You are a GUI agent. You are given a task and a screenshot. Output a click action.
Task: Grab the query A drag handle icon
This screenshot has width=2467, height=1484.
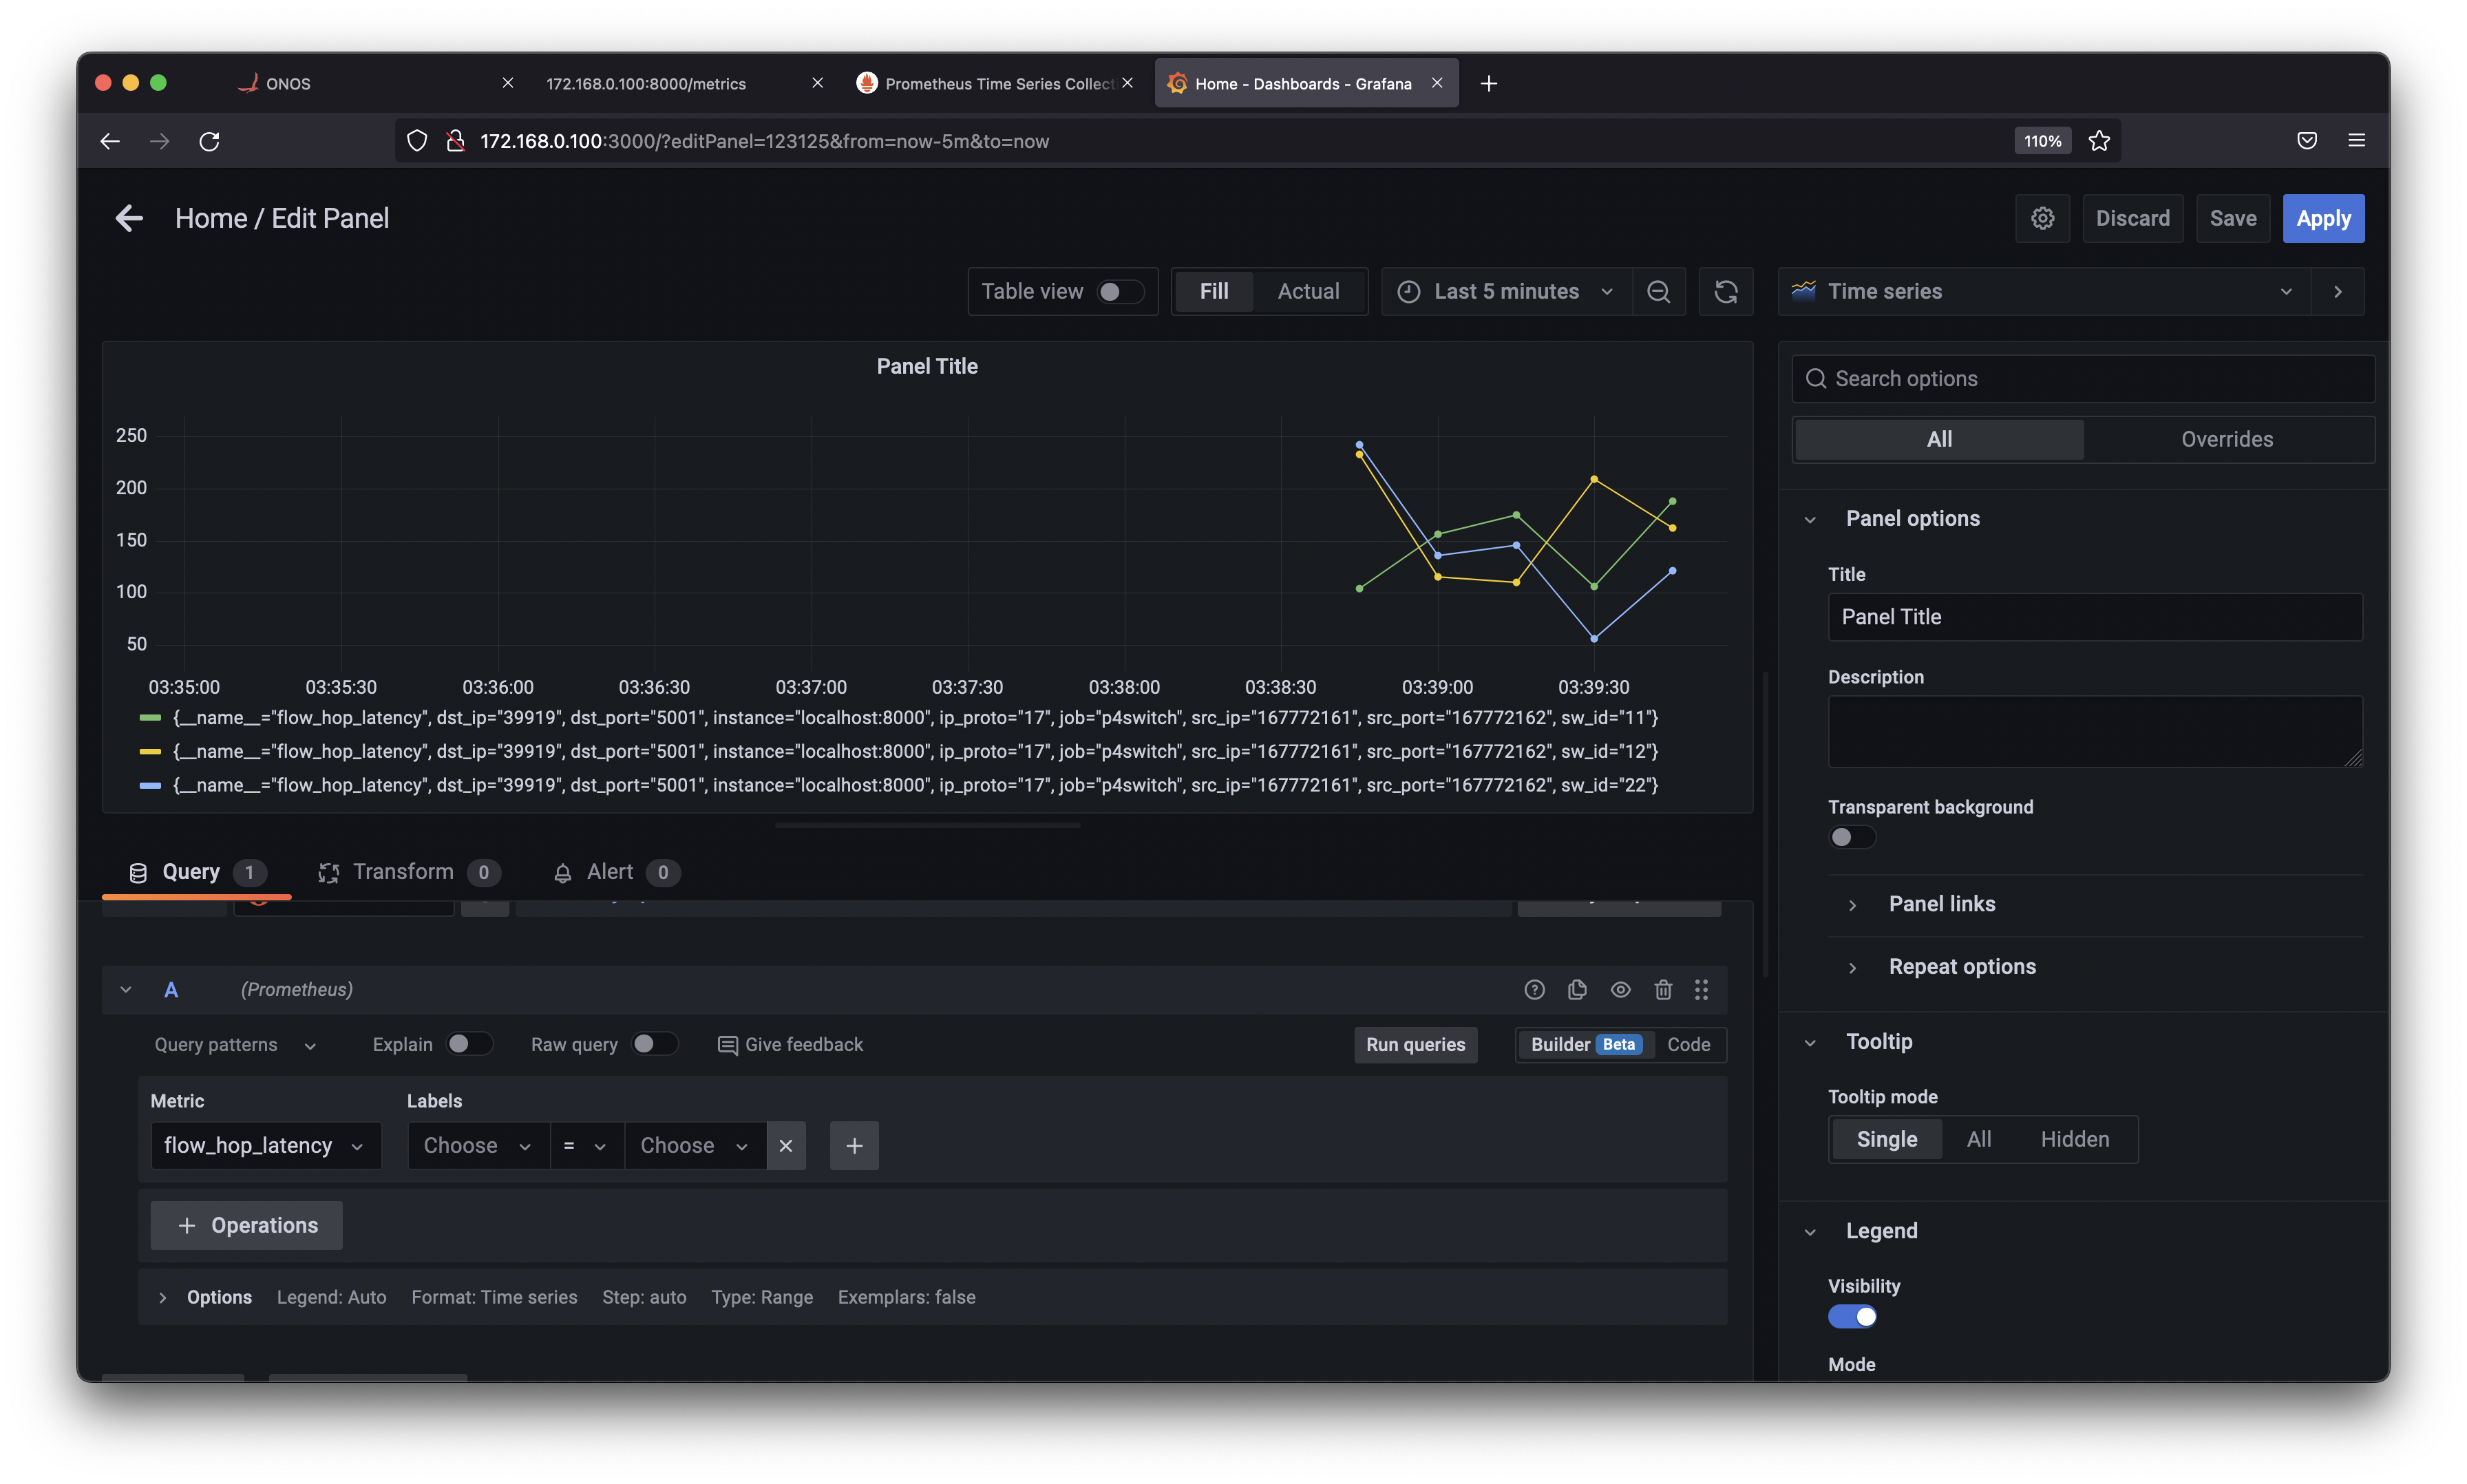(1701, 989)
